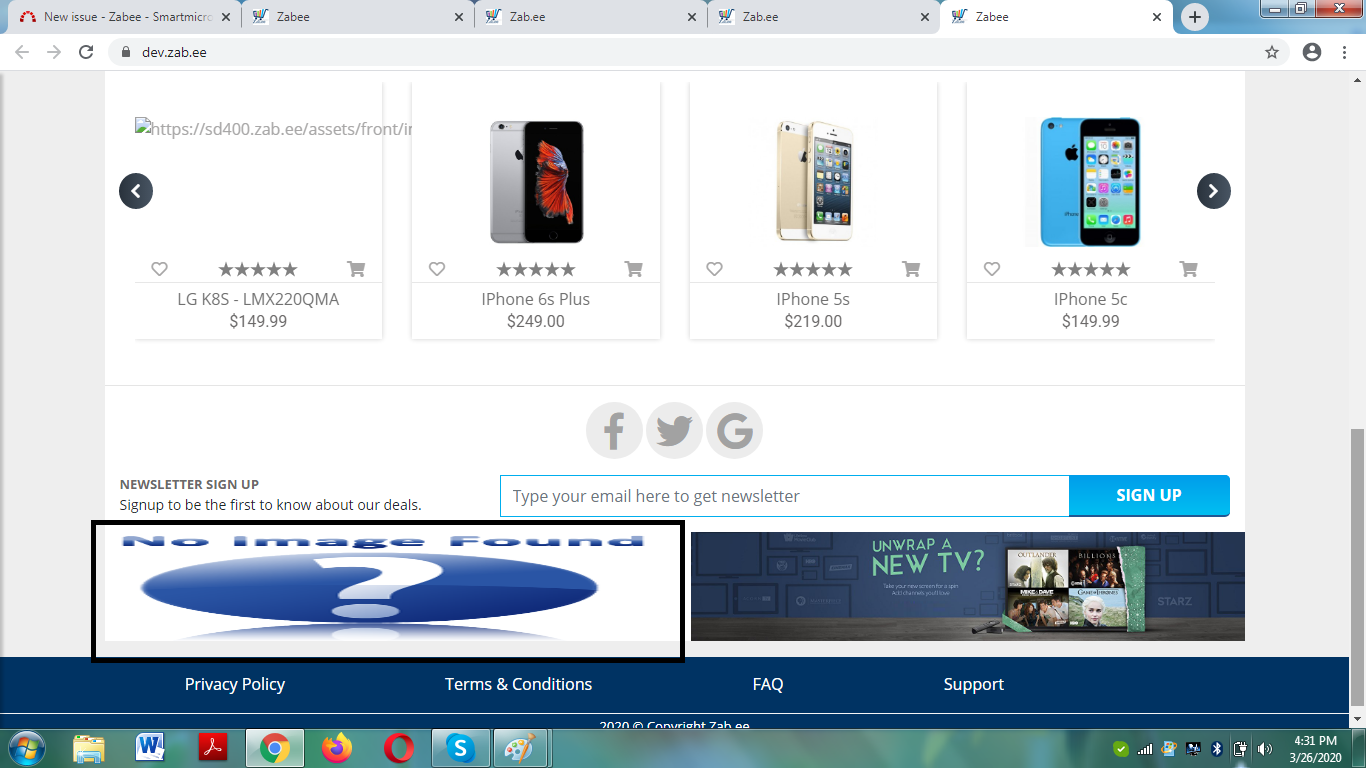Close the New issue tab

point(228,17)
